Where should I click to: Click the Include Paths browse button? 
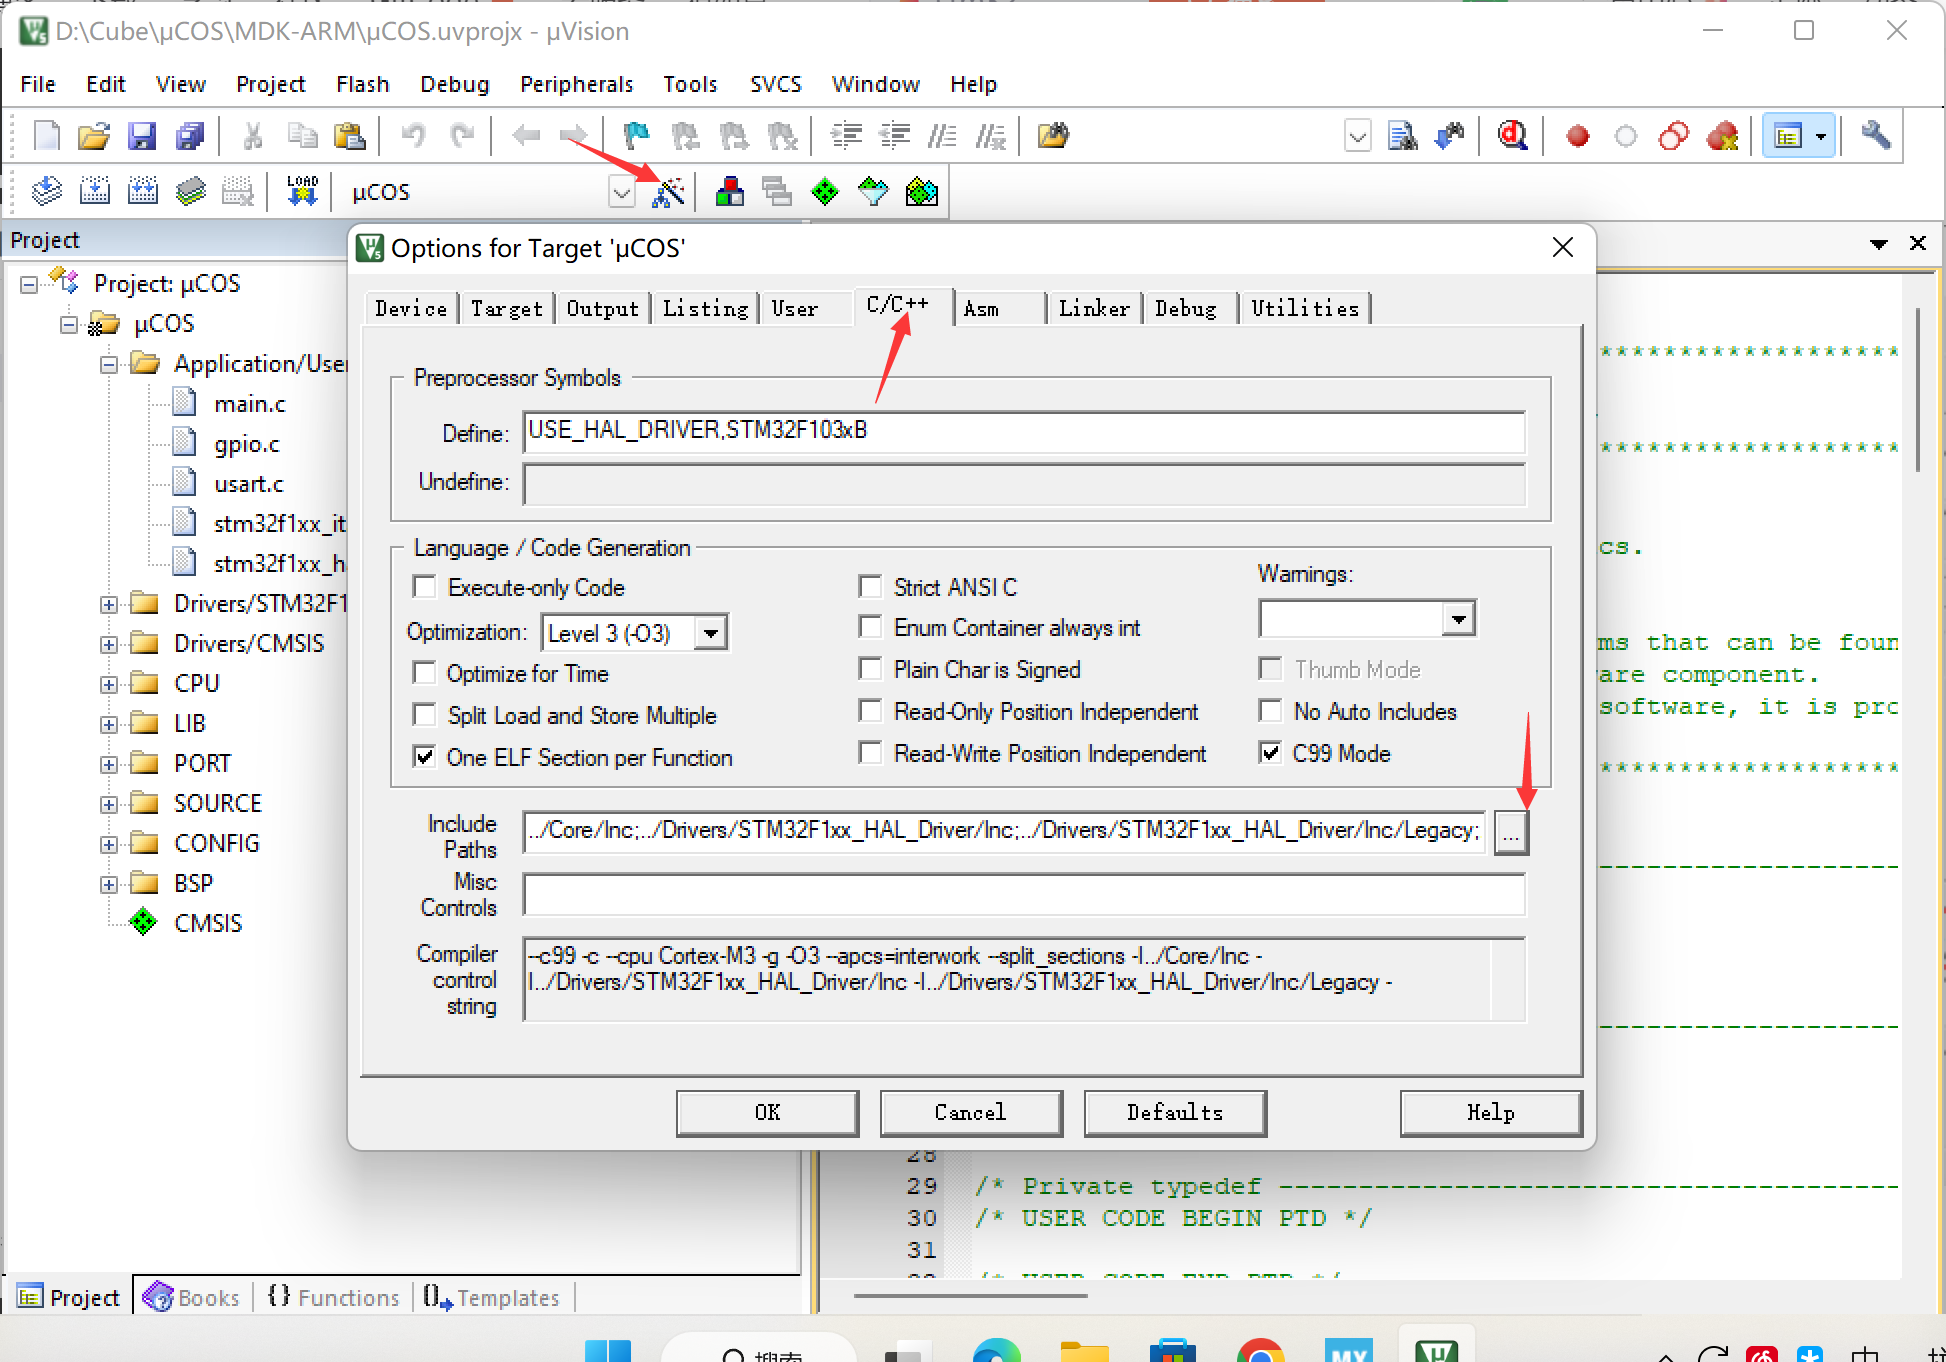(1510, 832)
